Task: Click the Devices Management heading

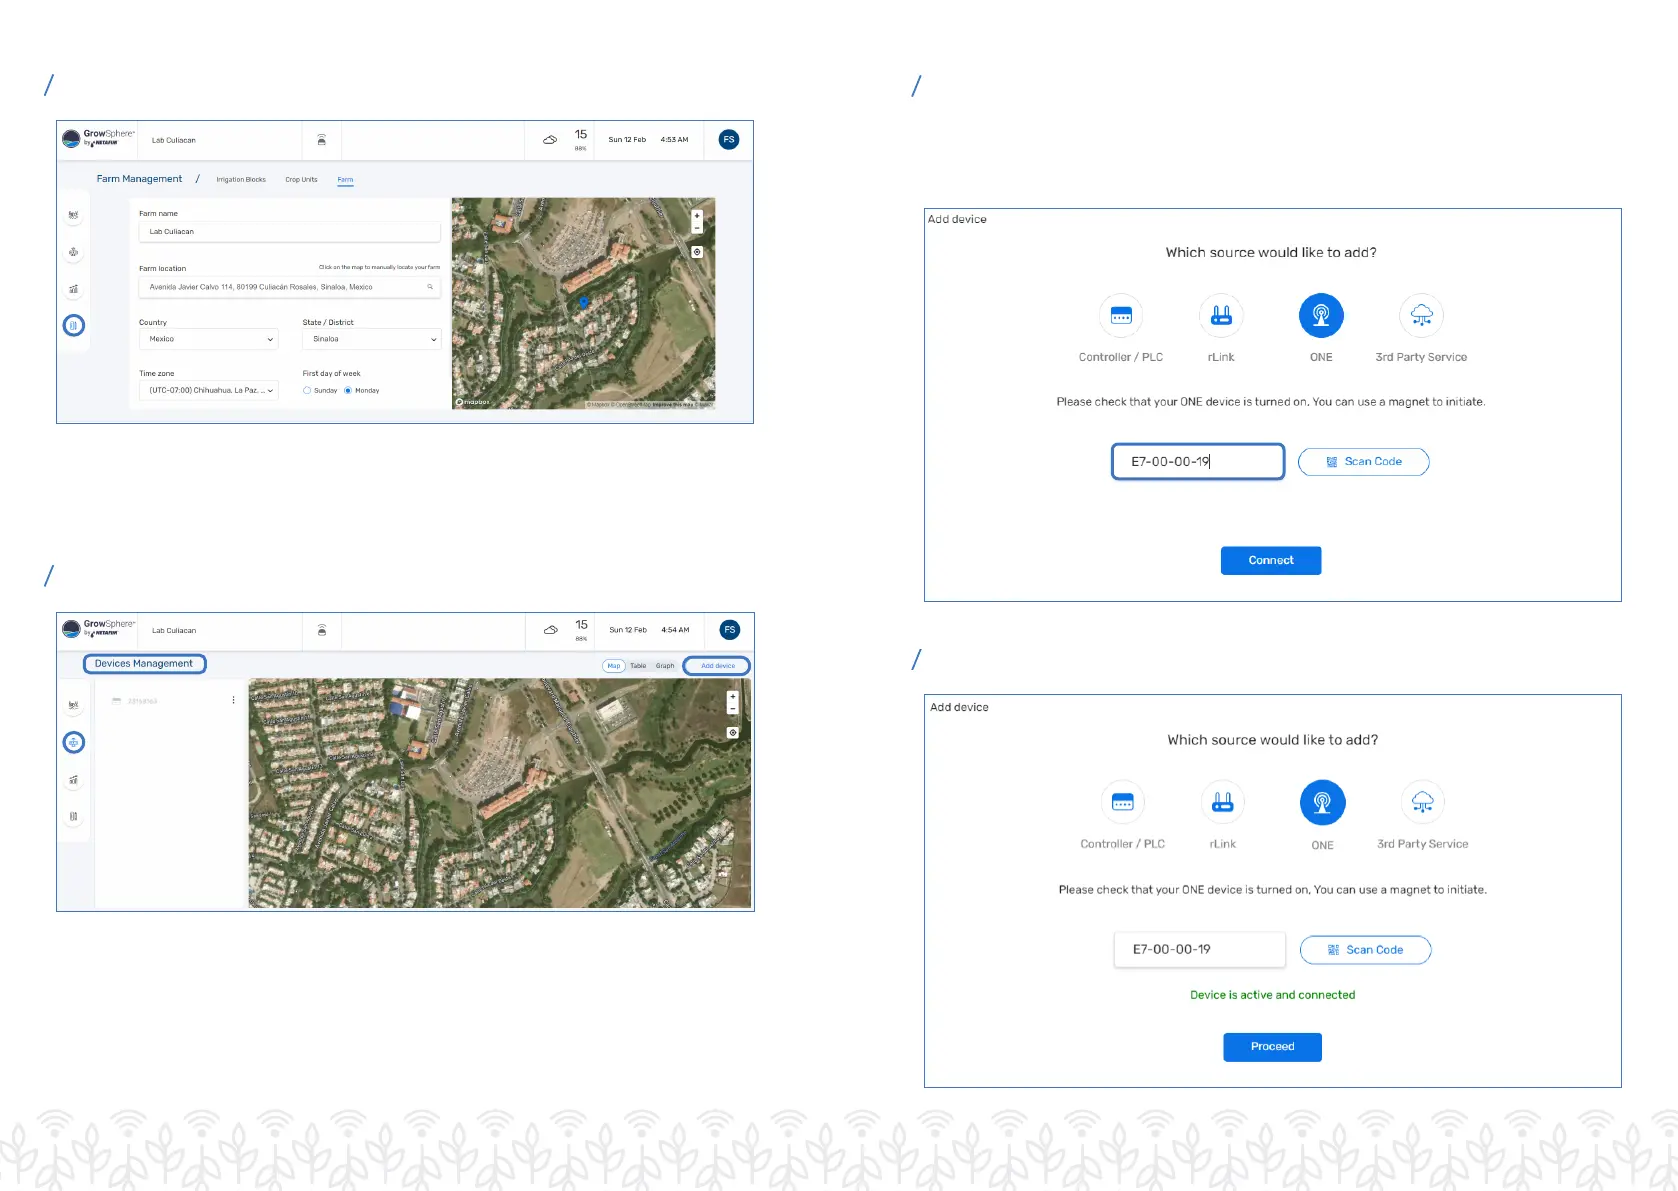Action: coord(144,664)
